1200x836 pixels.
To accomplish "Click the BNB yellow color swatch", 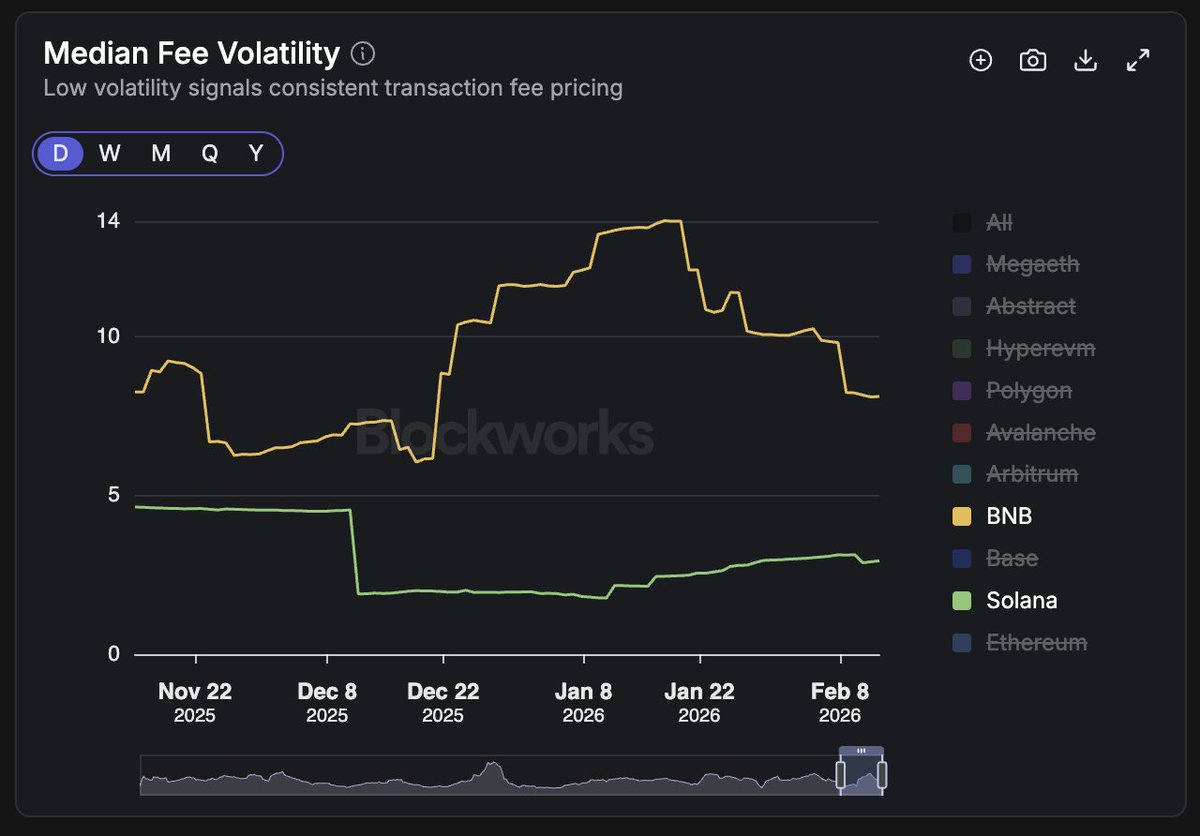I will click(x=962, y=516).
